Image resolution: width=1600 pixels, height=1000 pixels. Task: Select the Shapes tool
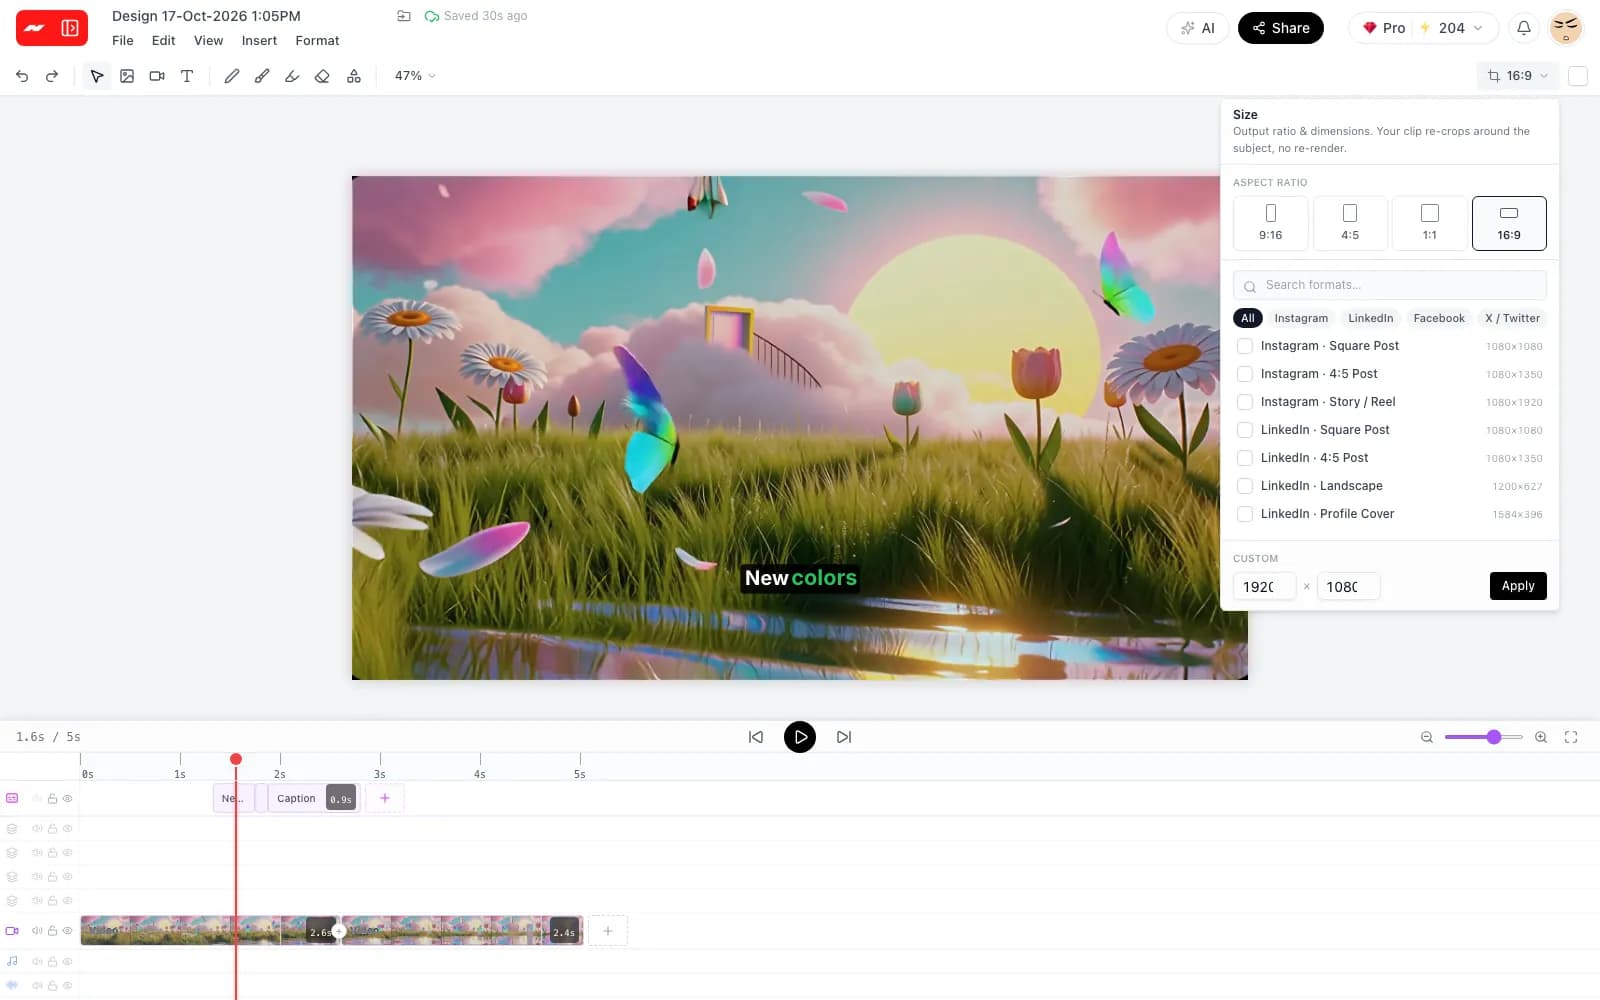tap(354, 76)
